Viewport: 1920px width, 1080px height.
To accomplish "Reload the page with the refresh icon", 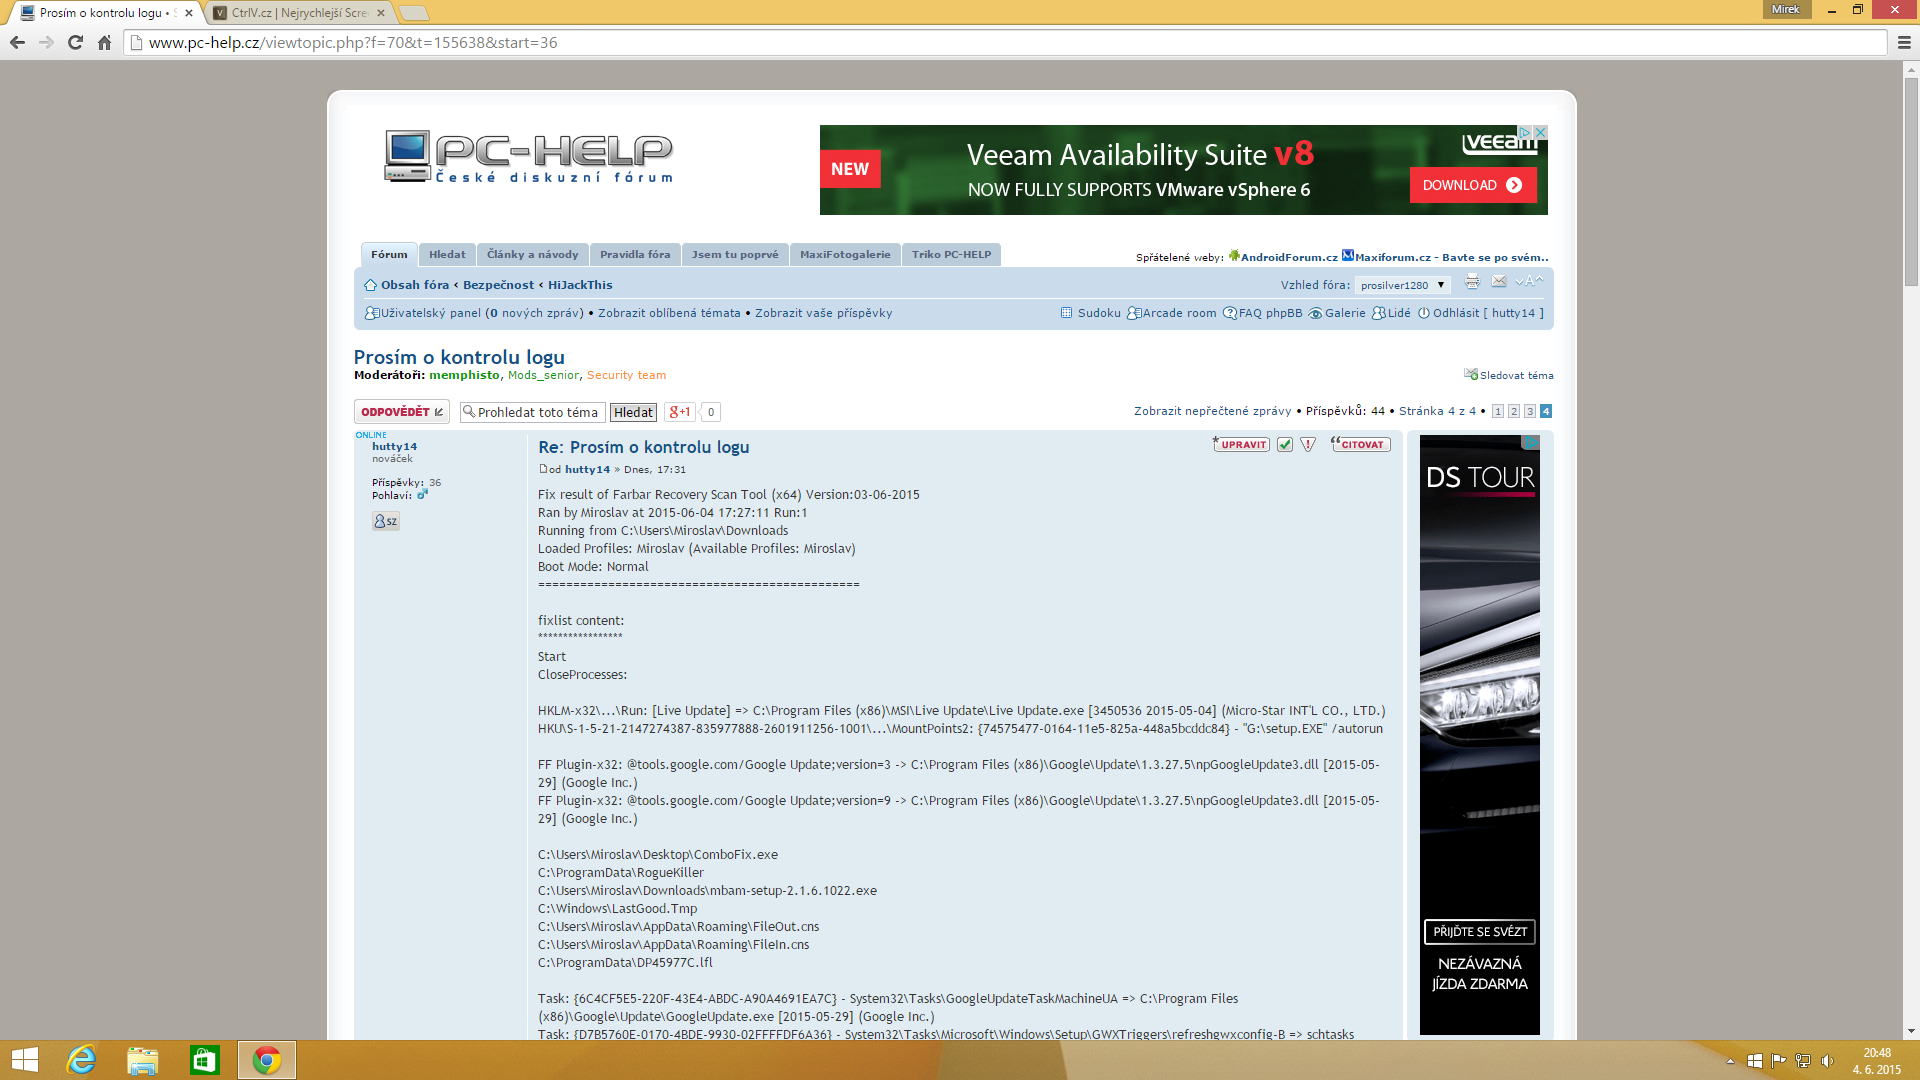I will 75,42.
